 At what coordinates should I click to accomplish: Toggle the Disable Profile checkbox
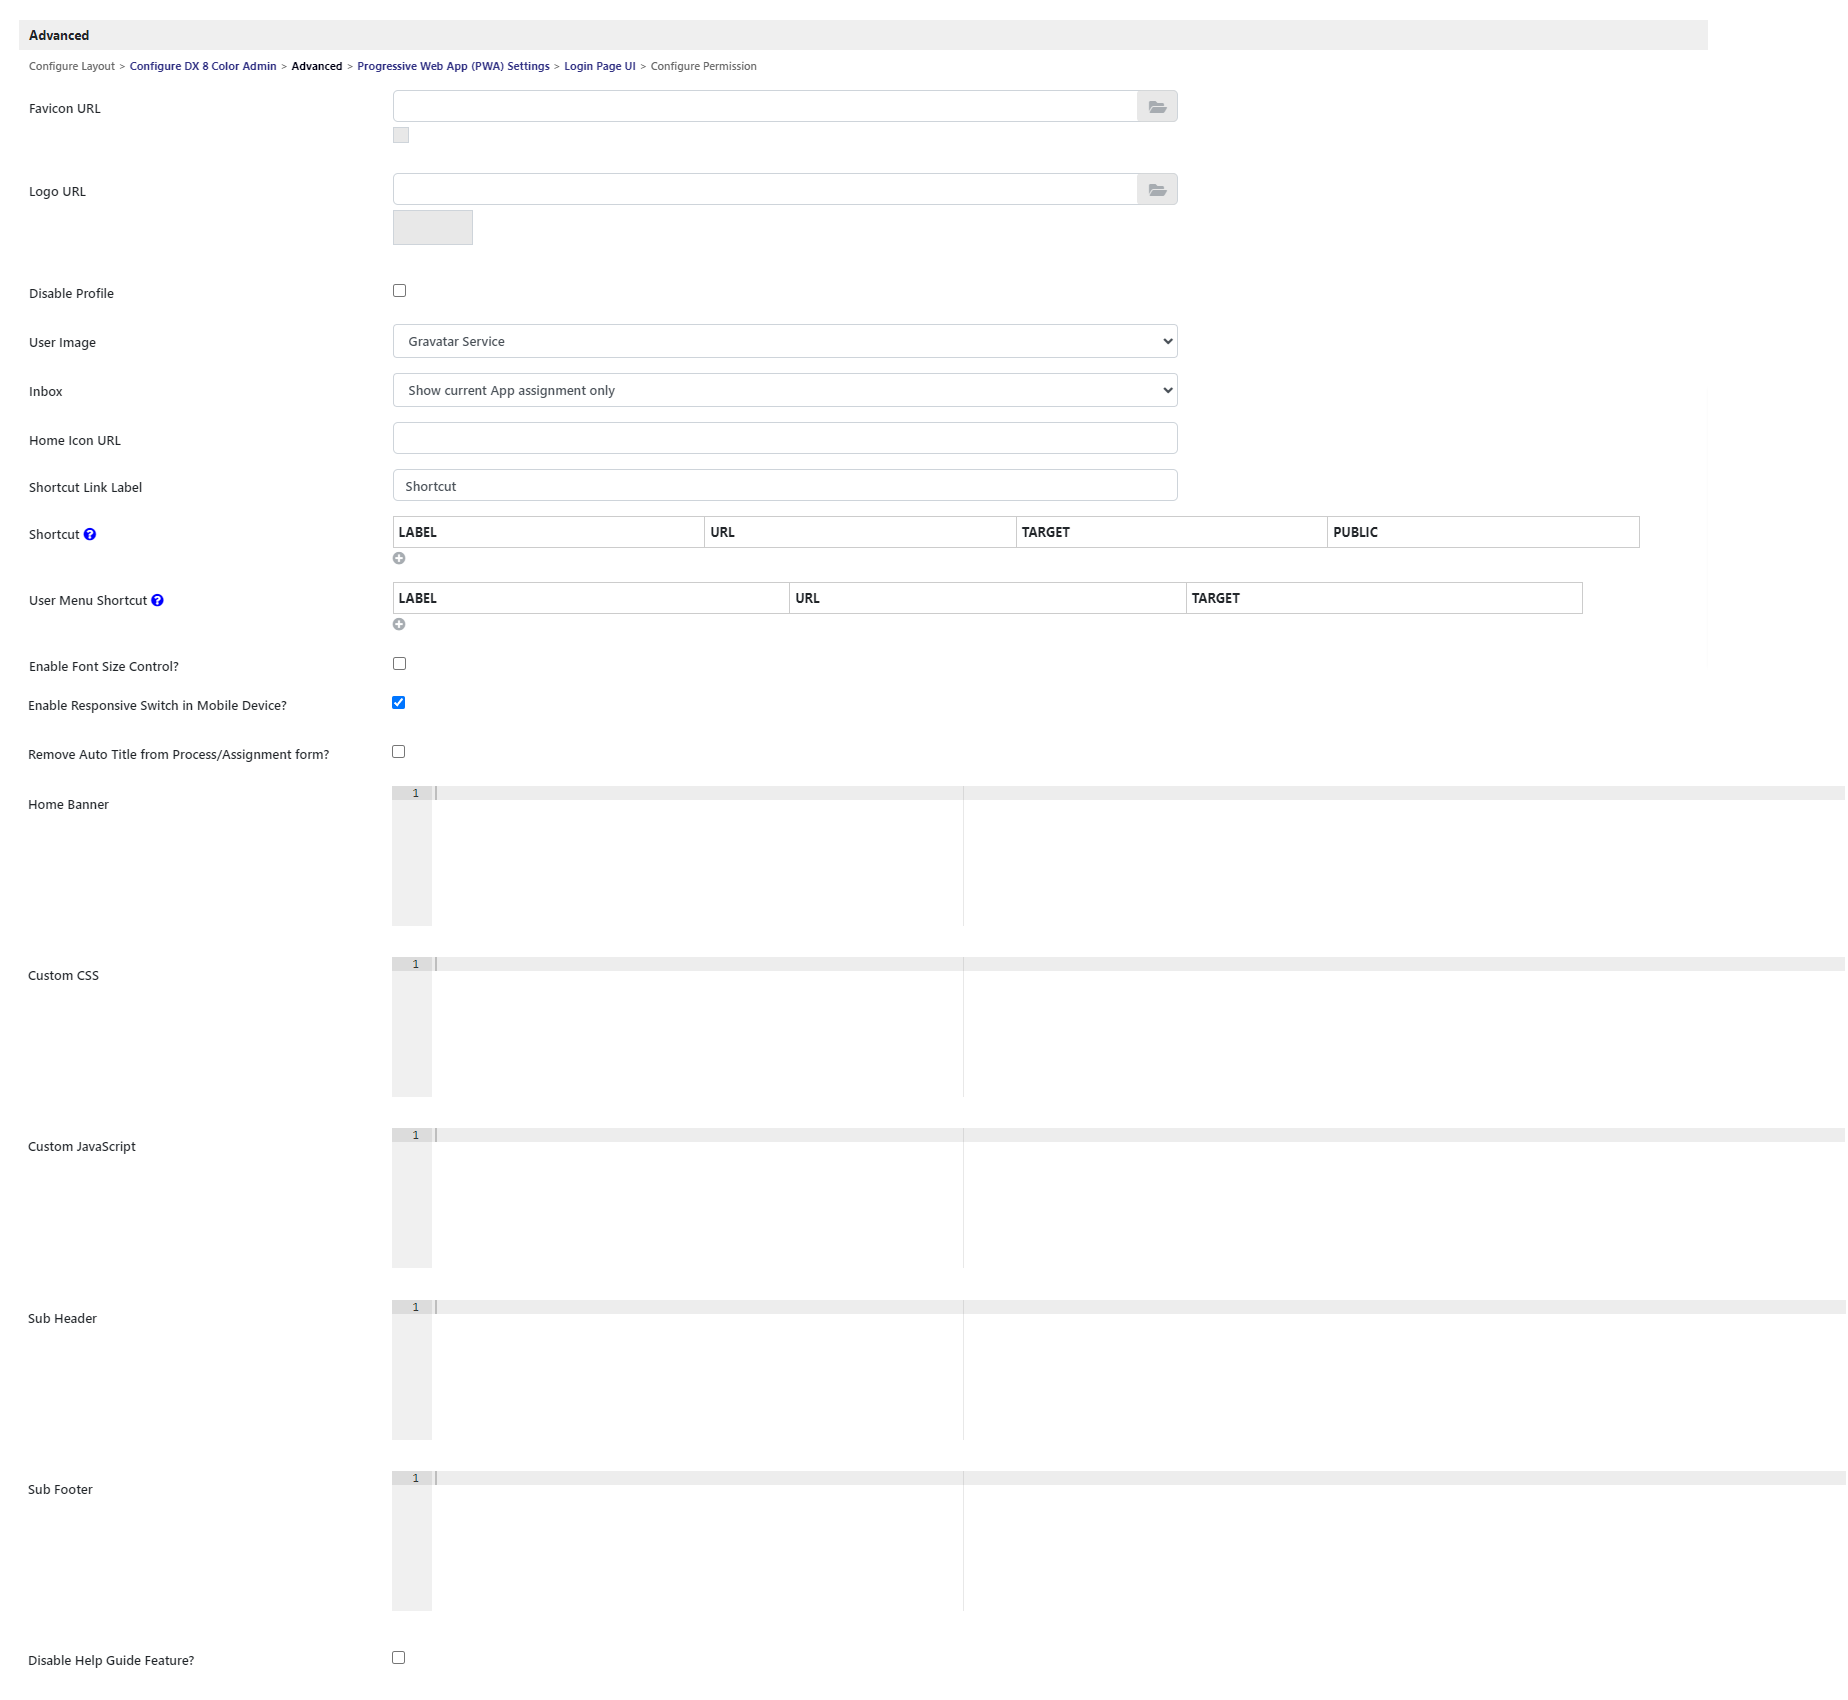(x=399, y=291)
